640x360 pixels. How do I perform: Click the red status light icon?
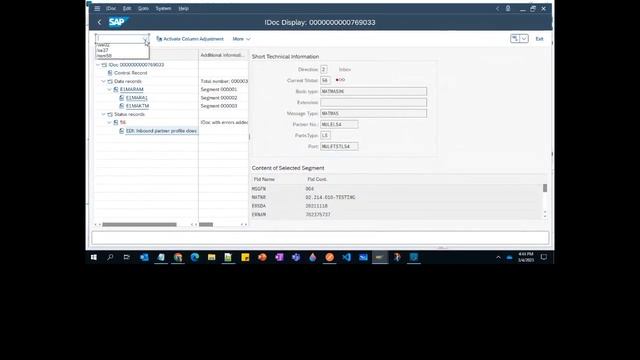coord(340,80)
